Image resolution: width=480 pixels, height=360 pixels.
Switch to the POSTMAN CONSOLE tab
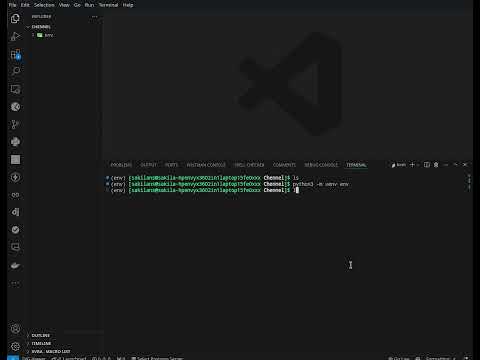[206, 165]
